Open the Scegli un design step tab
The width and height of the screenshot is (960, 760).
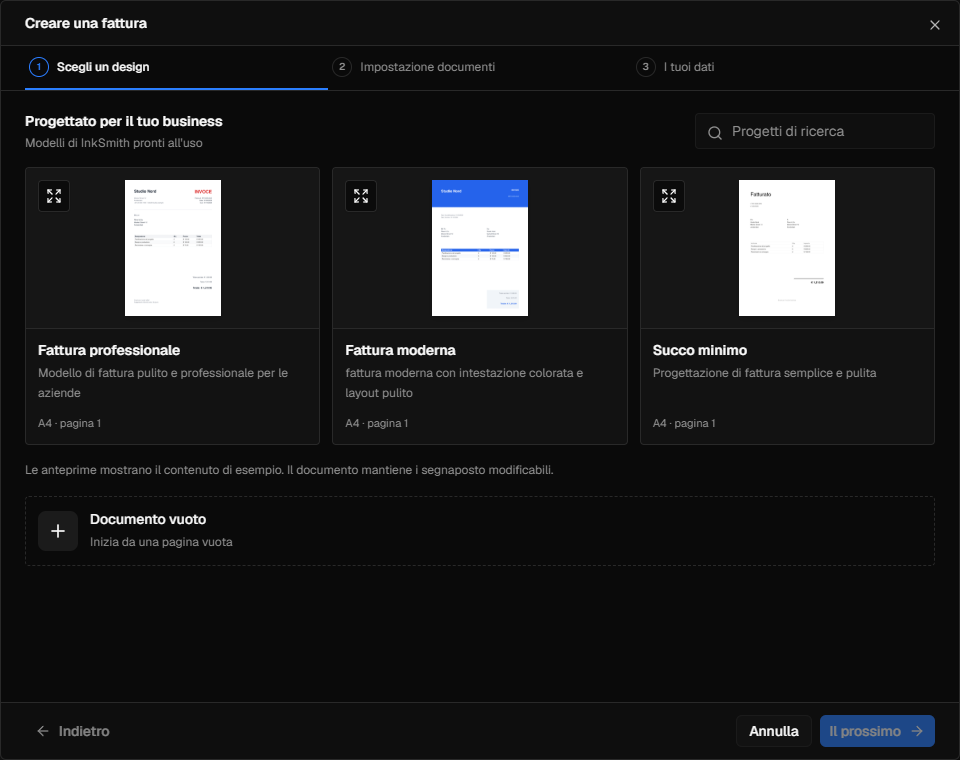coord(176,67)
